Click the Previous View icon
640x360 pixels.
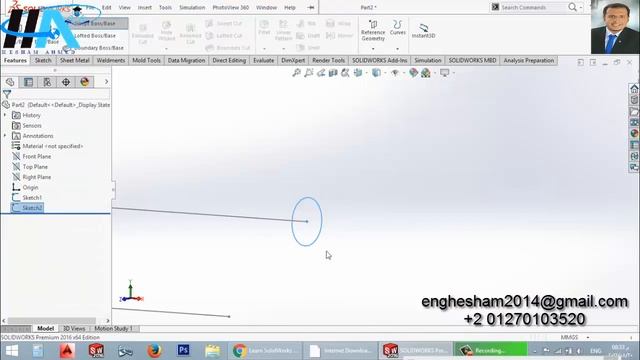pyautogui.click(x=321, y=73)
